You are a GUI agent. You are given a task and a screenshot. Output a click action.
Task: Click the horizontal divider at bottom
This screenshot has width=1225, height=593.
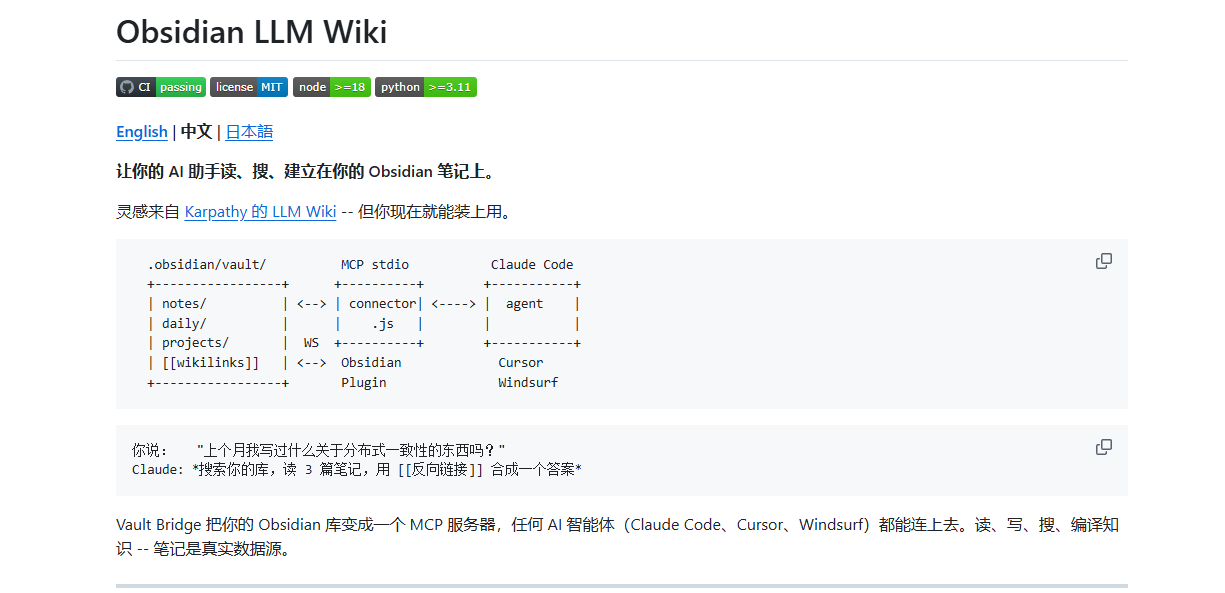coord(621,585)
